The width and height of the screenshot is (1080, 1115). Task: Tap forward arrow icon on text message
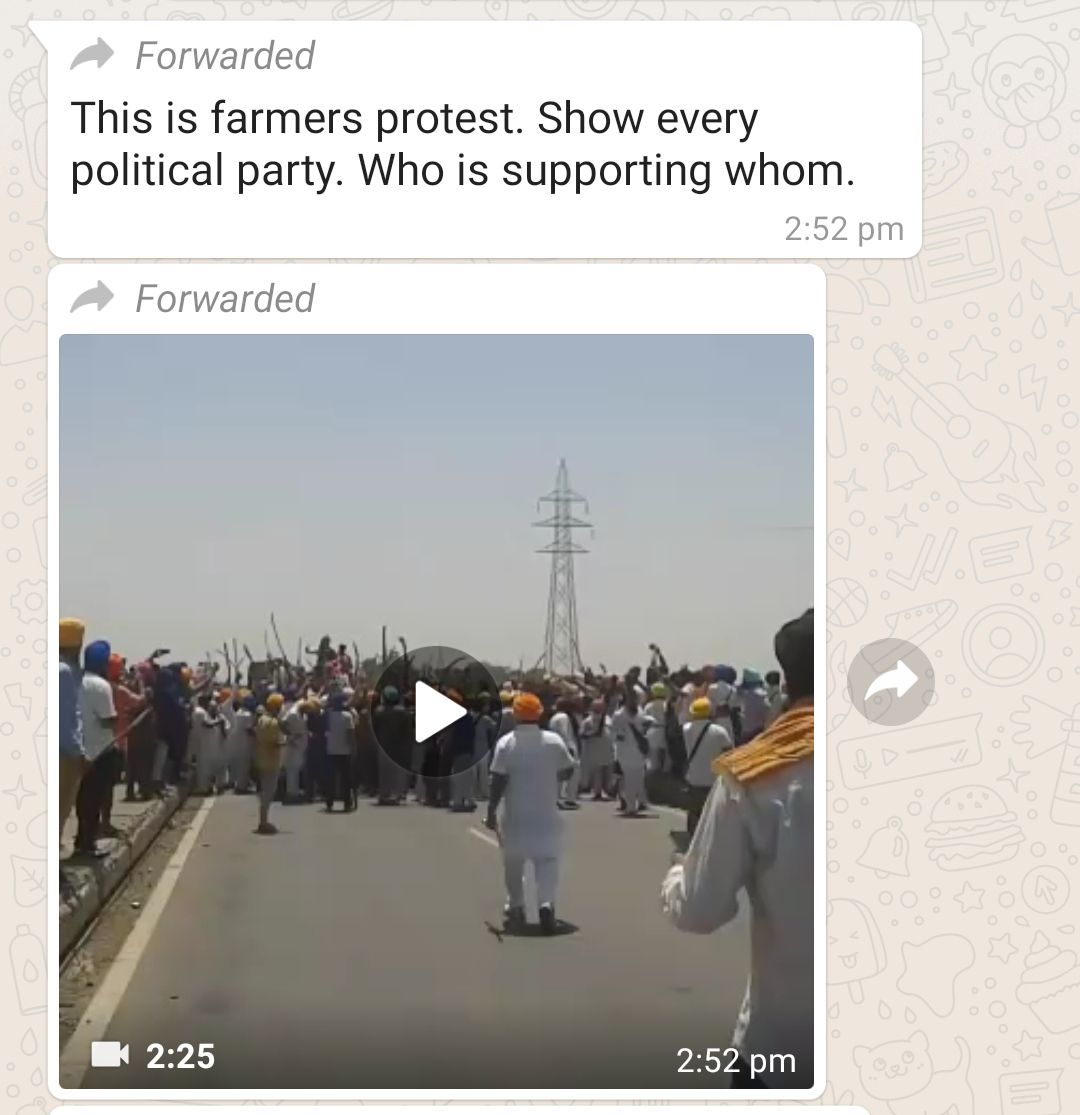pyautogui.click(x=92, y=55)
